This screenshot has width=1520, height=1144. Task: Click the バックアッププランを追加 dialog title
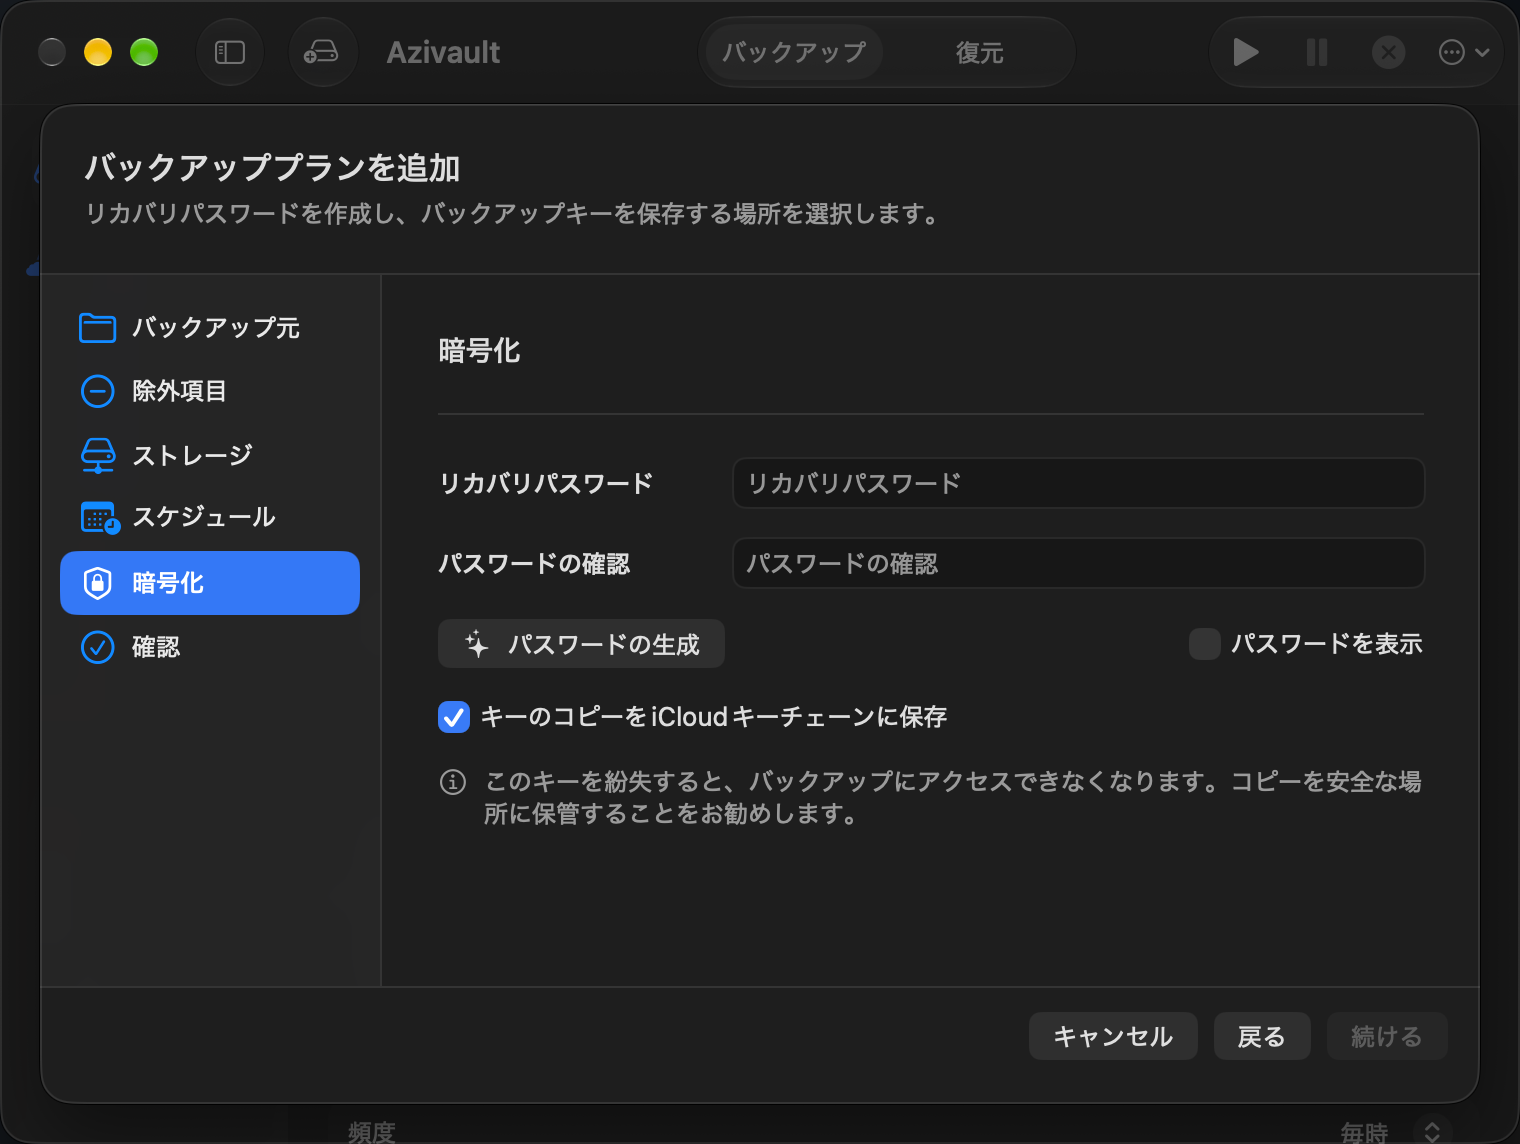pos(272,168)
